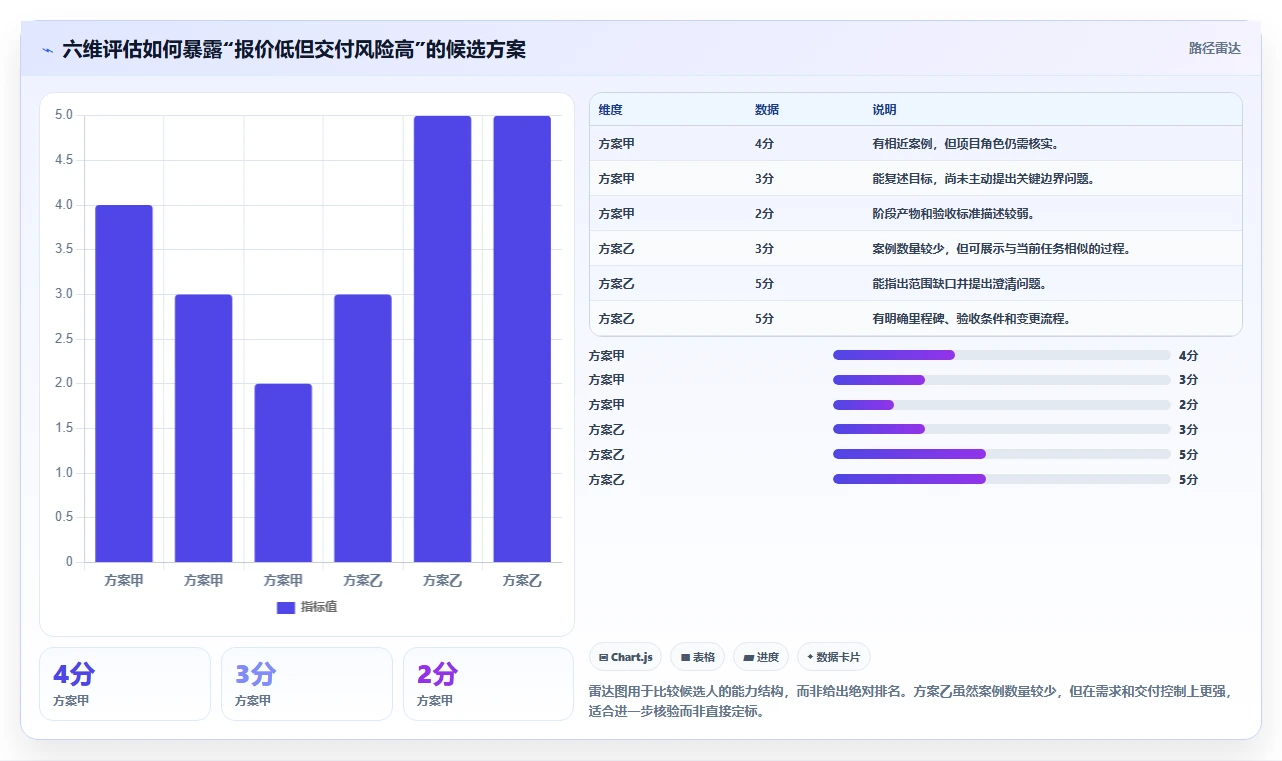Click the 方案甲 chart bar reaching 4.0
Viewport: 1282px width, 761px height.
tap(124, 384)
